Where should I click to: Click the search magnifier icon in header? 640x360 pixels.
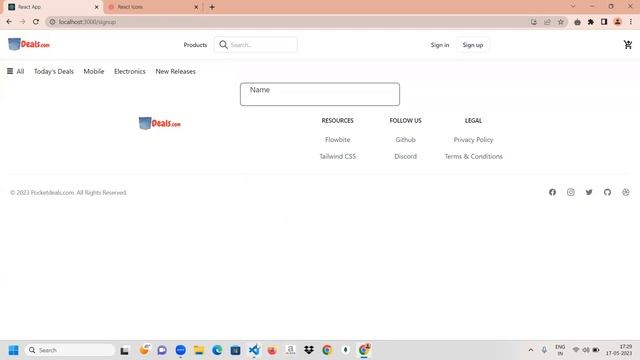point(223,44)
